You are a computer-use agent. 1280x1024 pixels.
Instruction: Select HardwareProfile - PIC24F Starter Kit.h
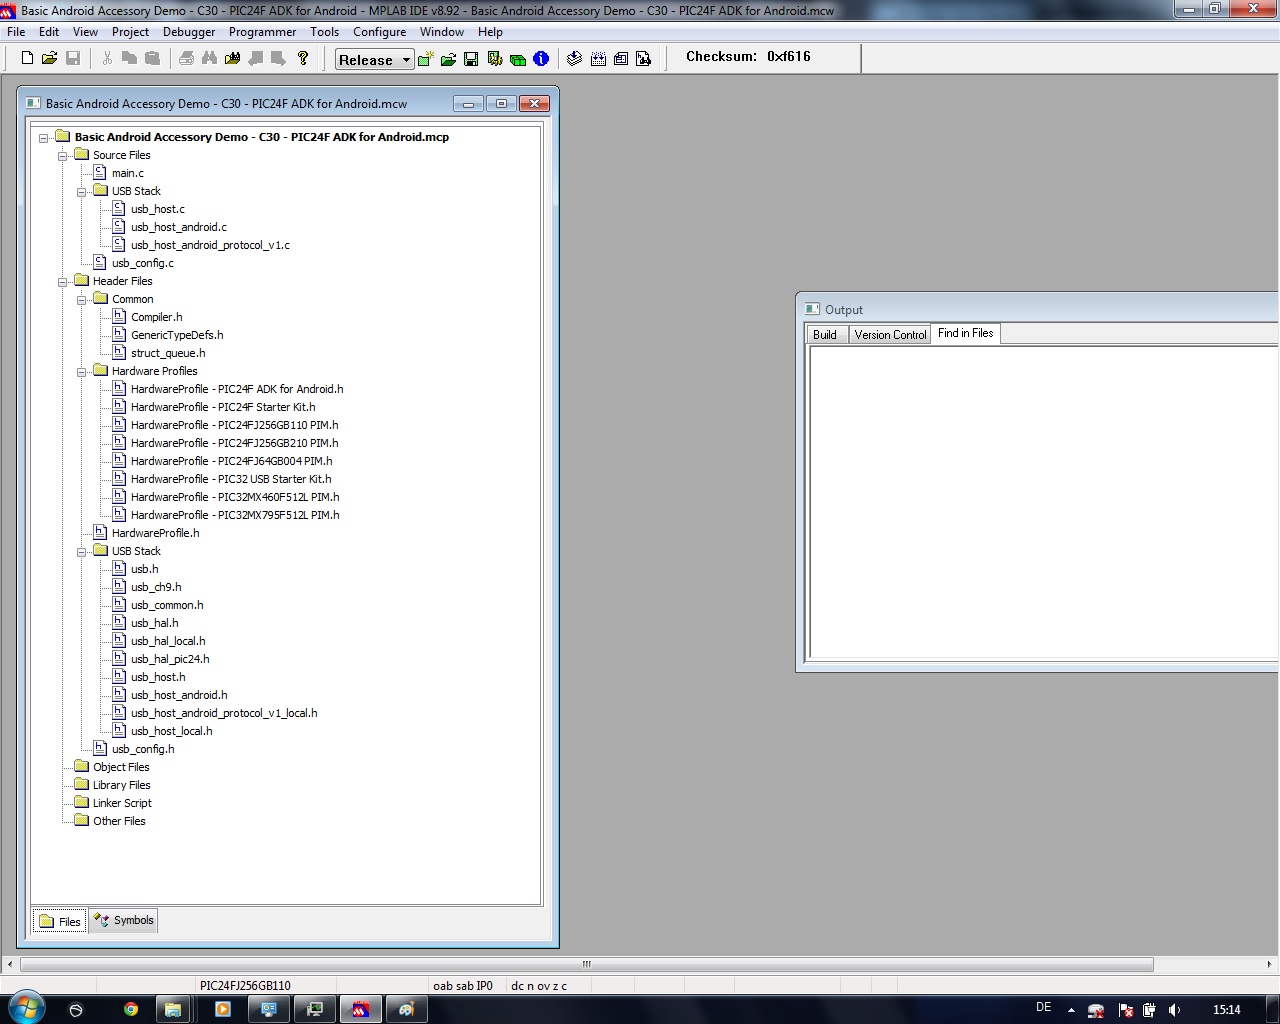tap(223, 407)
